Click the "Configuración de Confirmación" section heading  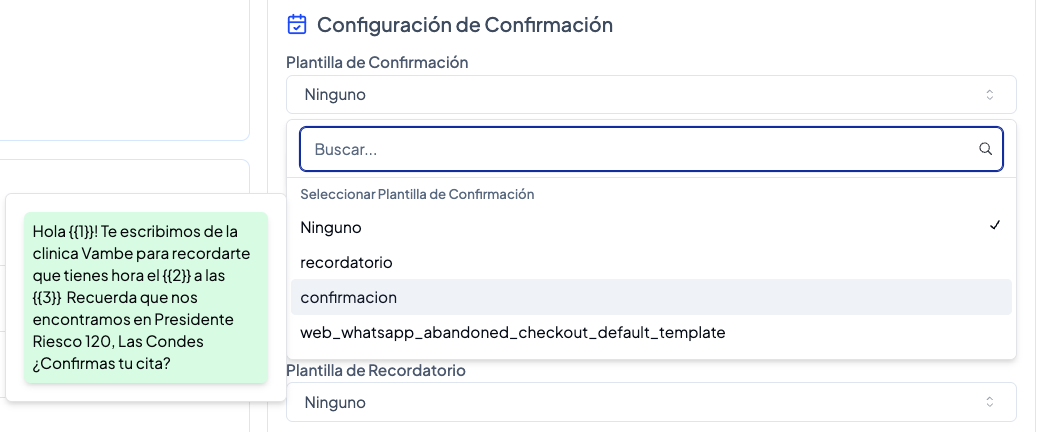pos(464,24)
